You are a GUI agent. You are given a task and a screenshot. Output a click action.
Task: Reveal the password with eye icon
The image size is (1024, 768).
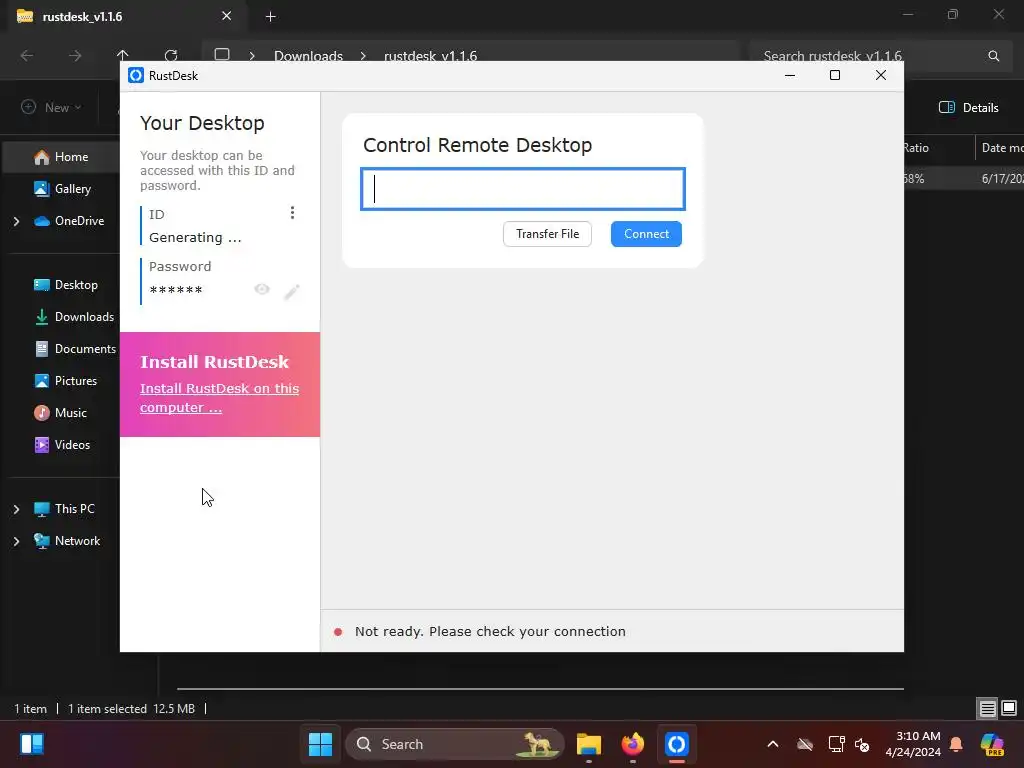(262, 289)
